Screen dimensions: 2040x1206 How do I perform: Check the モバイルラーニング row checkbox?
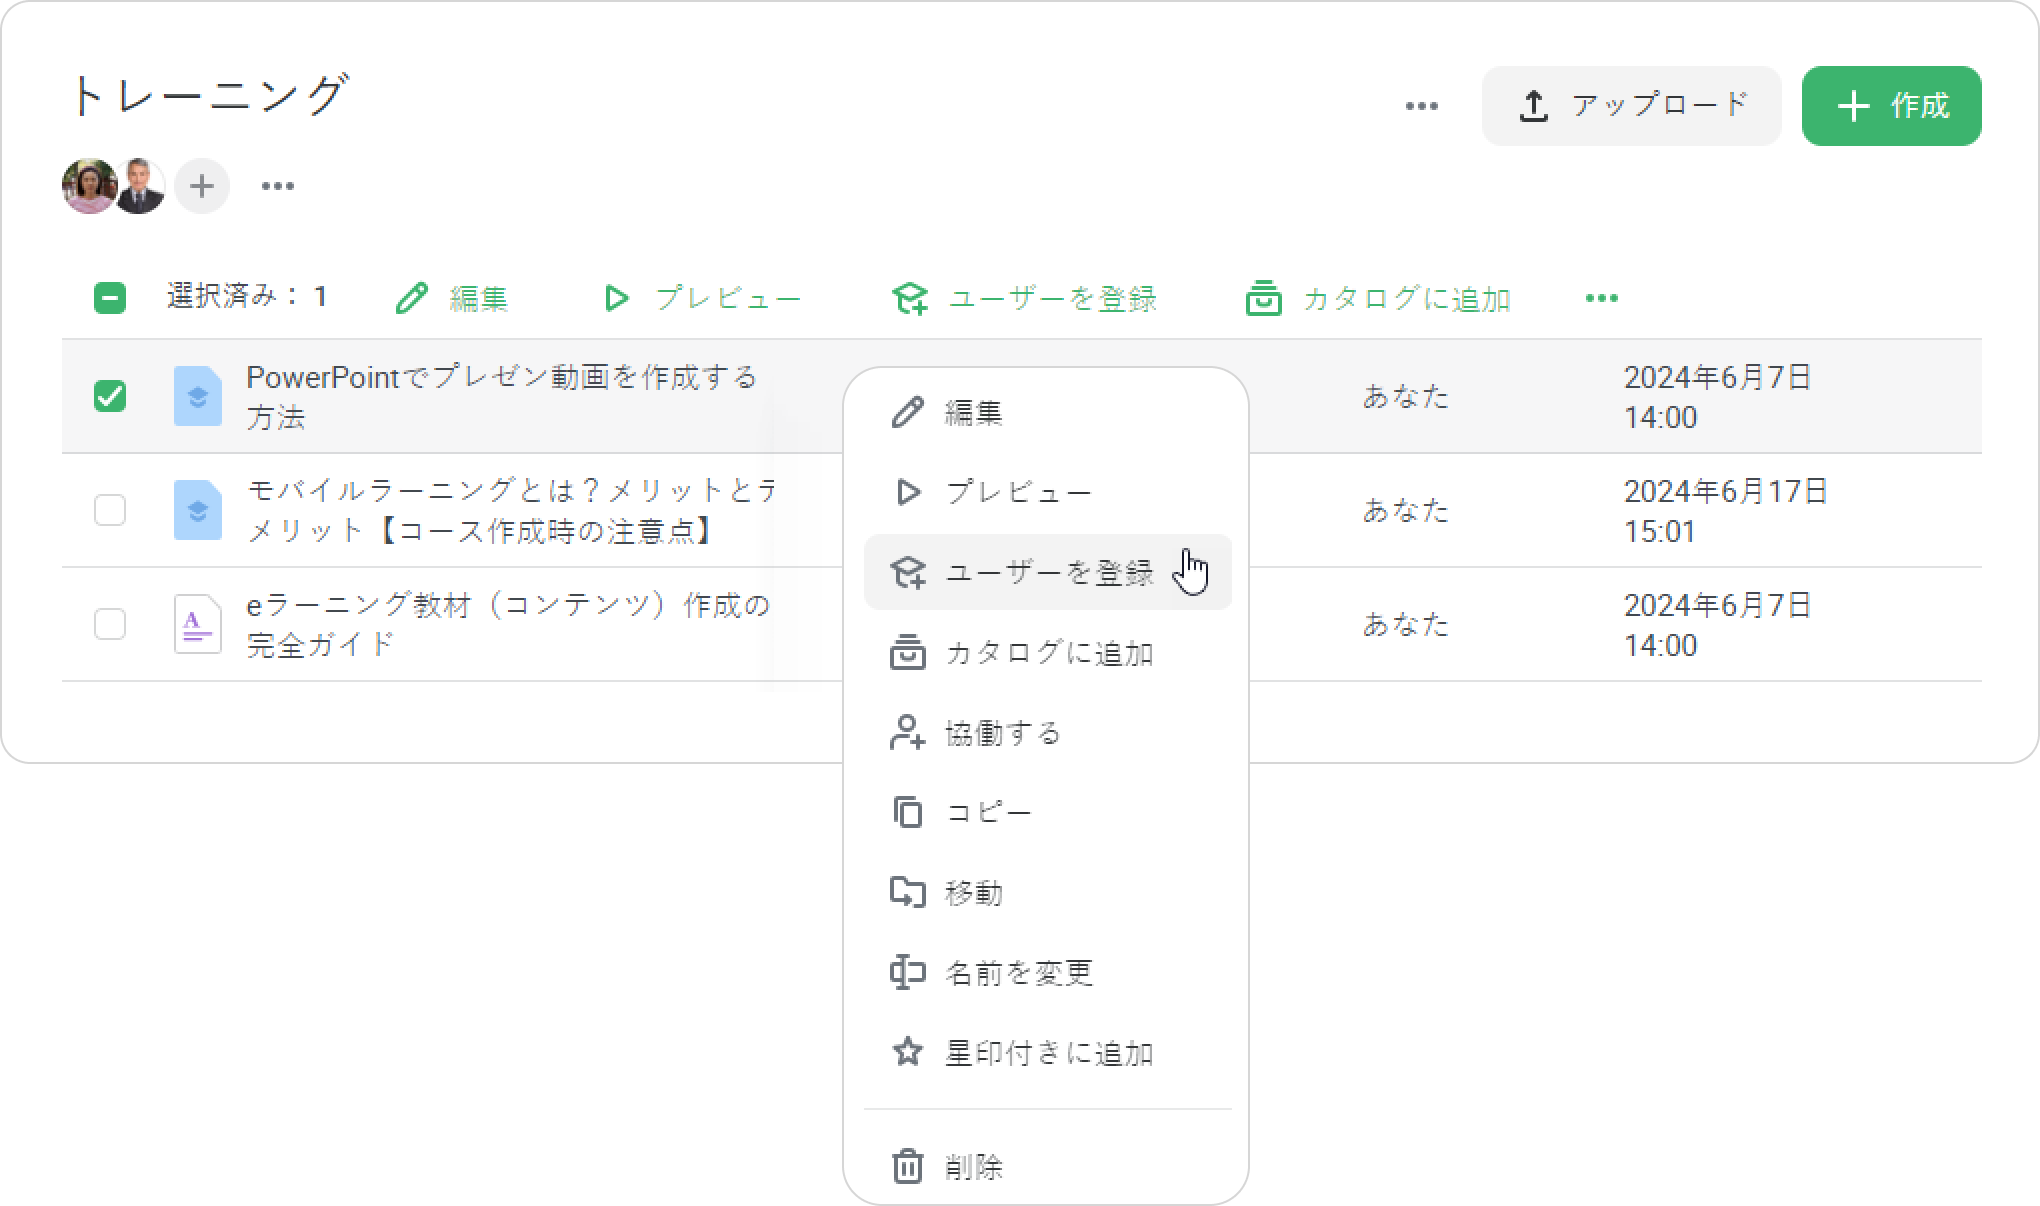110,510
